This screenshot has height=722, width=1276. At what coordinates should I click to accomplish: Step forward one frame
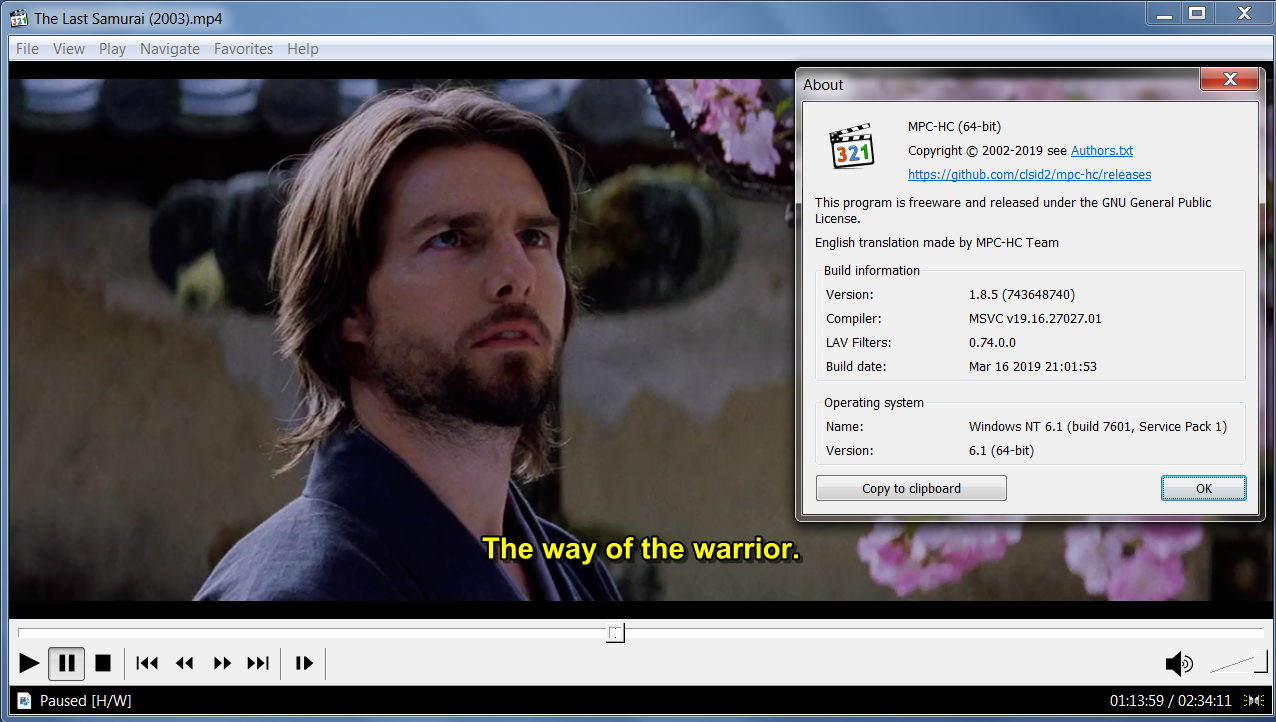click(x=304, y=663)
